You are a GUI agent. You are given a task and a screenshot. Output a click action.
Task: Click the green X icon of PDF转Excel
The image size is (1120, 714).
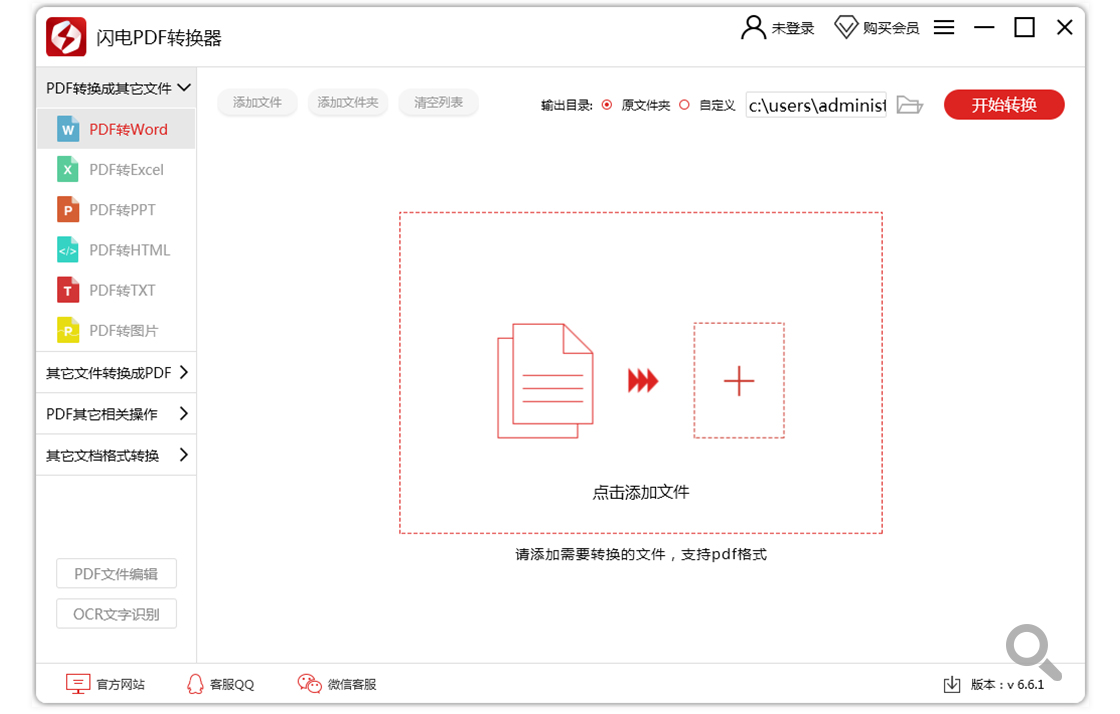click(67, 169)
